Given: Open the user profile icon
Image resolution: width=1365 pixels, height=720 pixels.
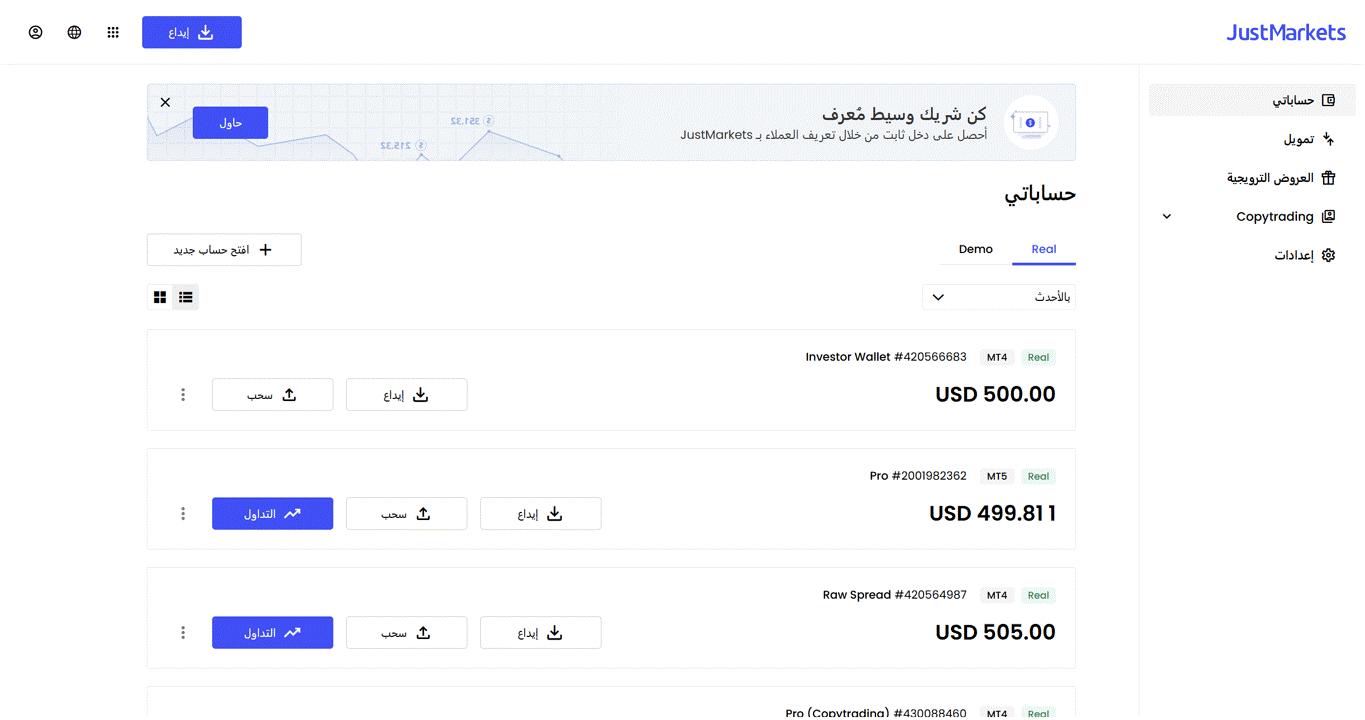Looking at the screenshot, I should coord(36,32).
